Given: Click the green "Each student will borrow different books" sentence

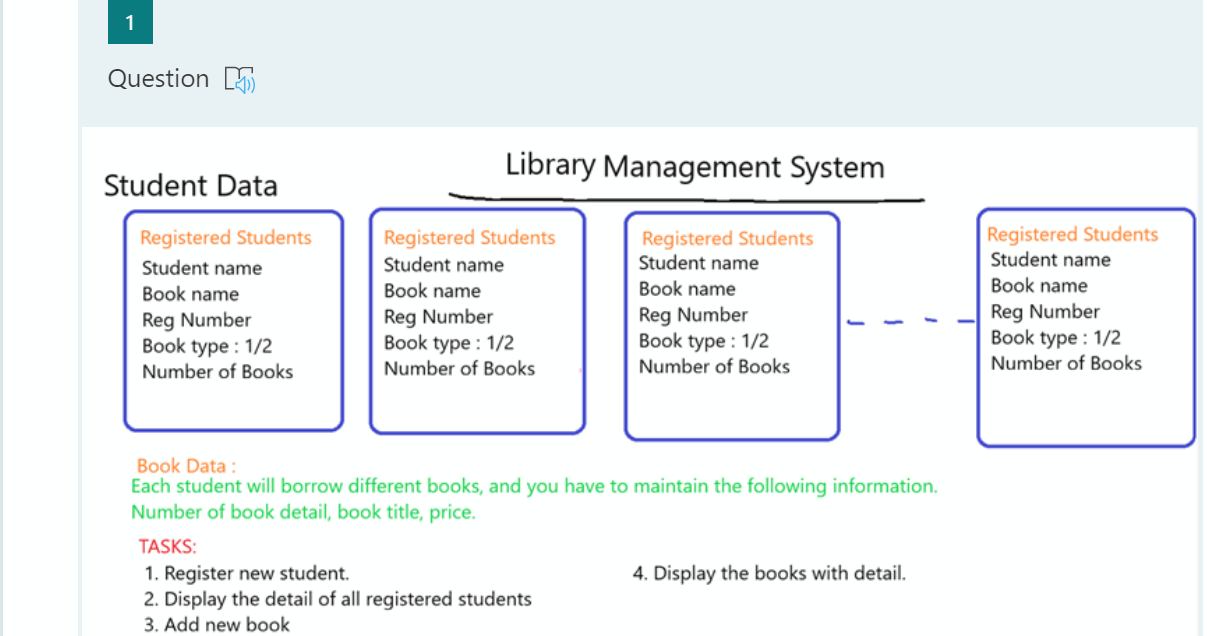Looking at the screenshot, I should pyautogui.click(x=535, y=487).
